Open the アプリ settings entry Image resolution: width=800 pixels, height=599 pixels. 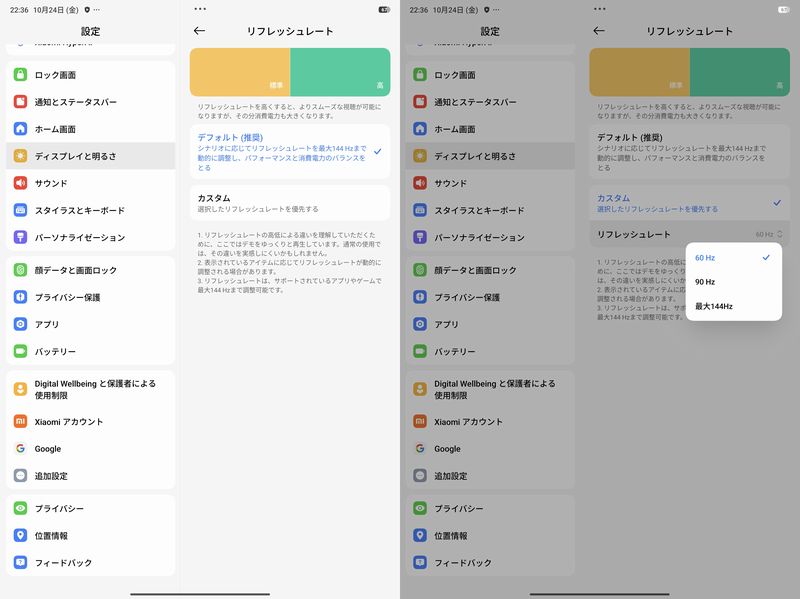[x=60, y=322]
